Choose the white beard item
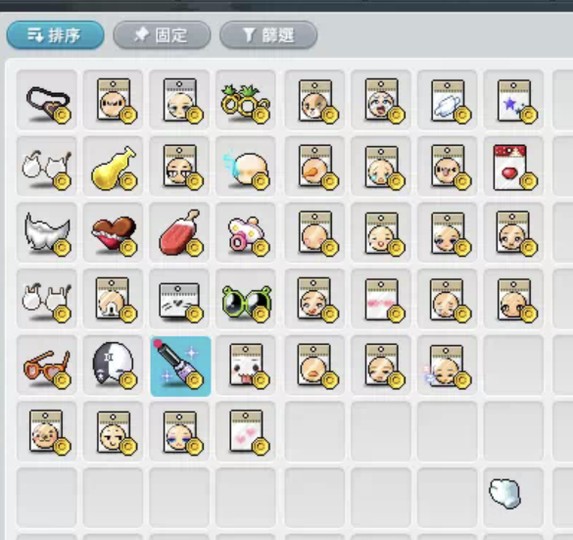This screenshot has width=573, height=540. click(x=47, y=232)
